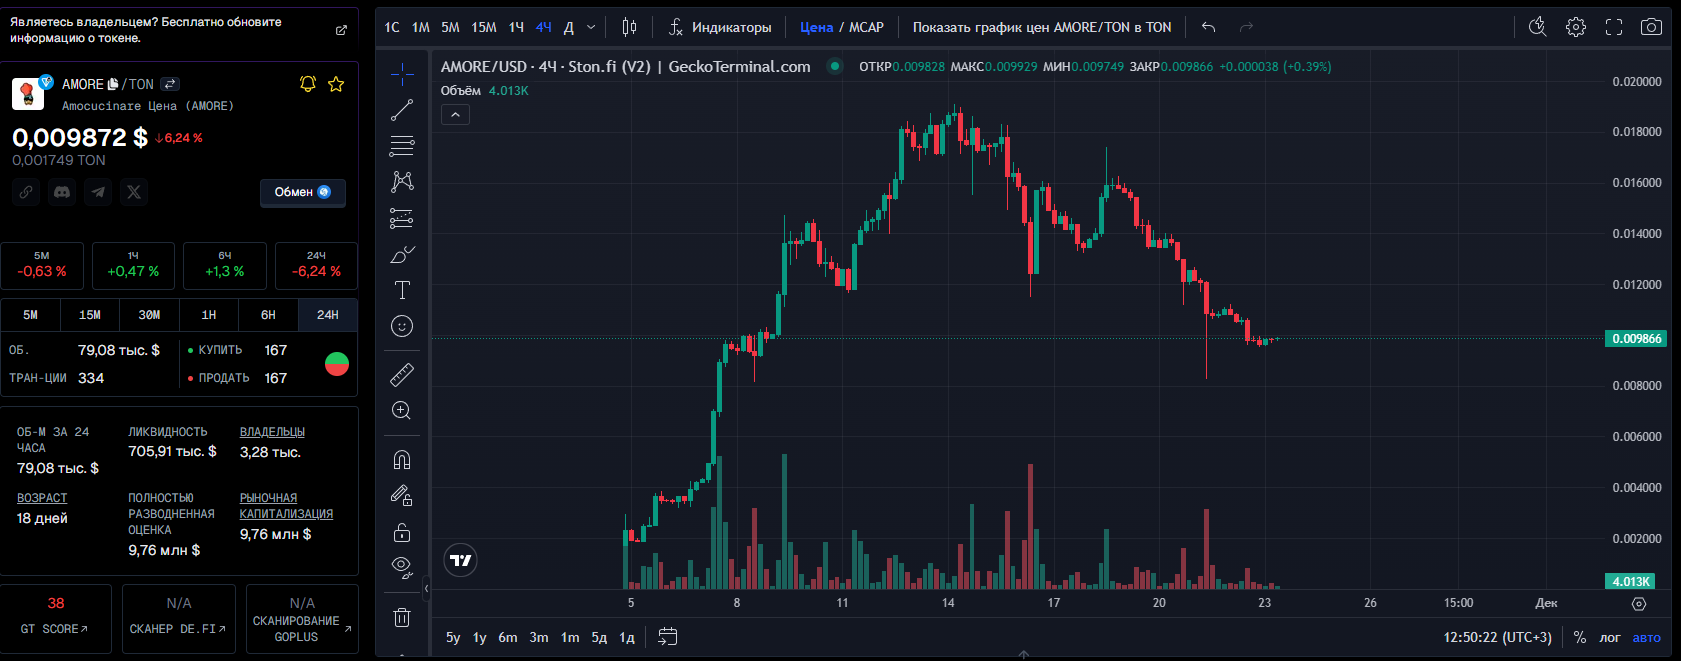Undo the last chart action

point(1209,27)
